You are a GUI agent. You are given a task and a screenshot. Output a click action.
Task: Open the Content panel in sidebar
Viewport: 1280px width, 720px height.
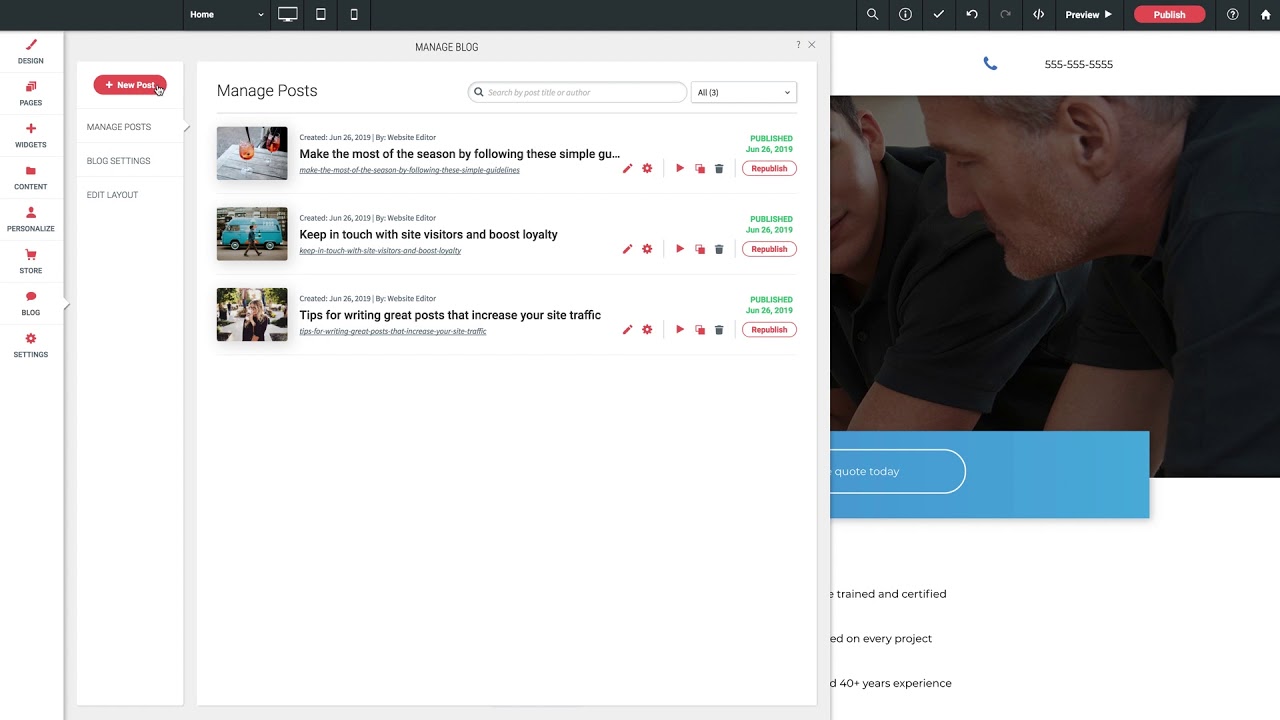click(31, 178)
